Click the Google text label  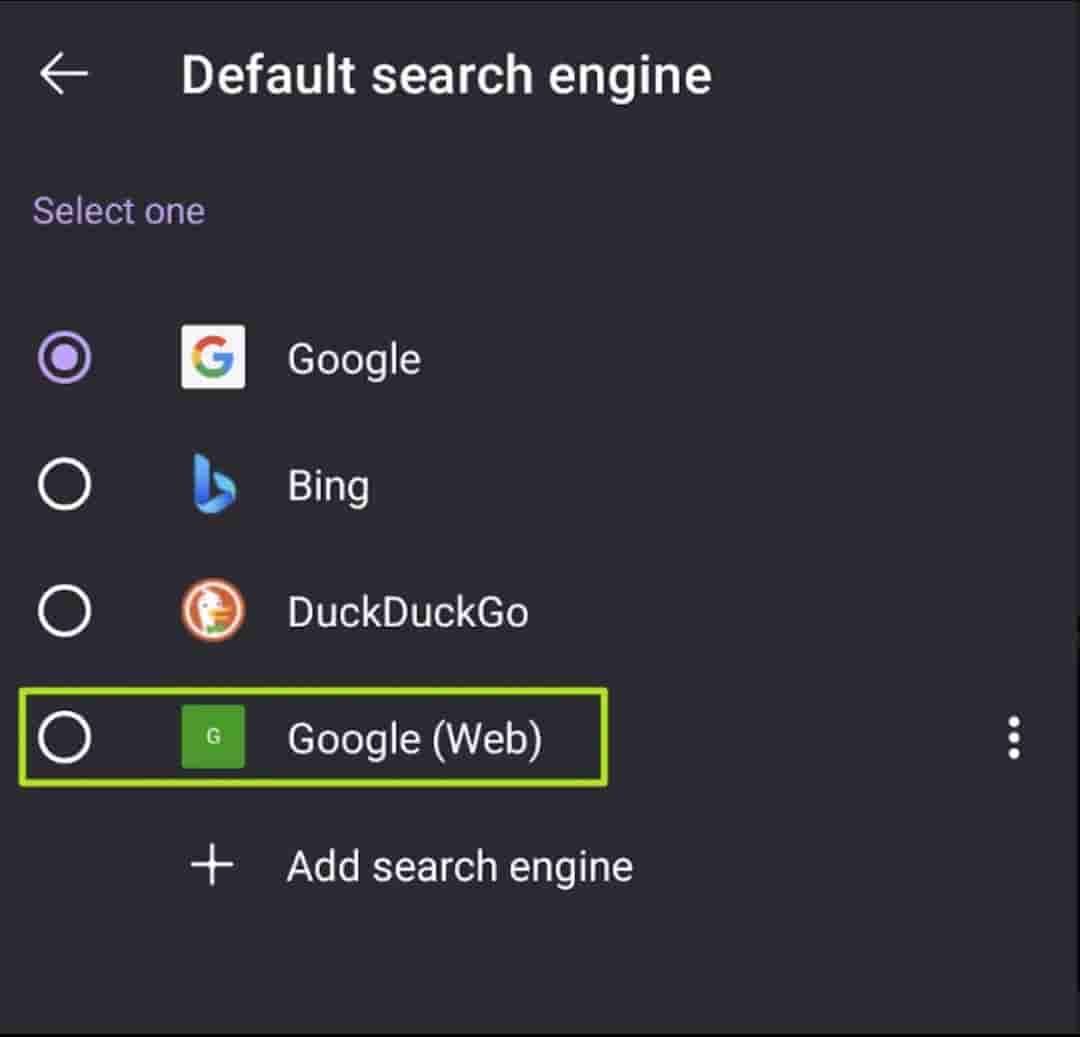pyautogui.click(x=354, y=359)
